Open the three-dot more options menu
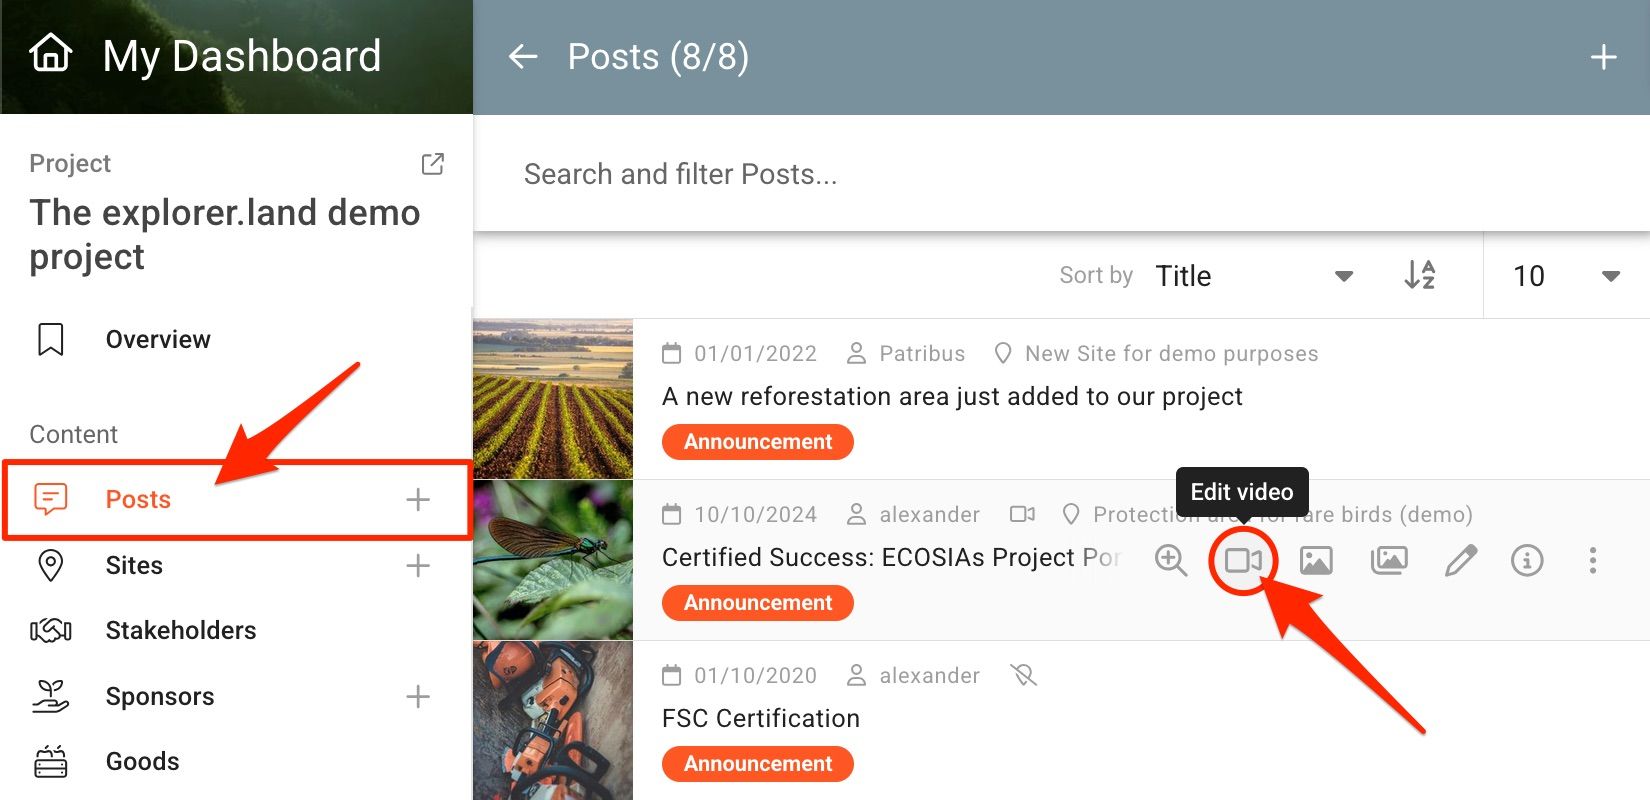The height and width of the screenshot is (800, 1650). 1593,560
